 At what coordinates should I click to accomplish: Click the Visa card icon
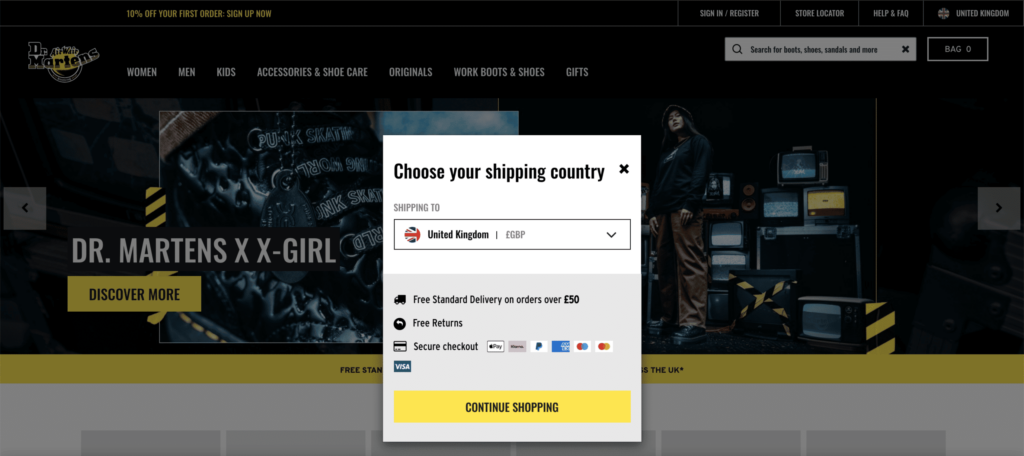click(402, 366)
